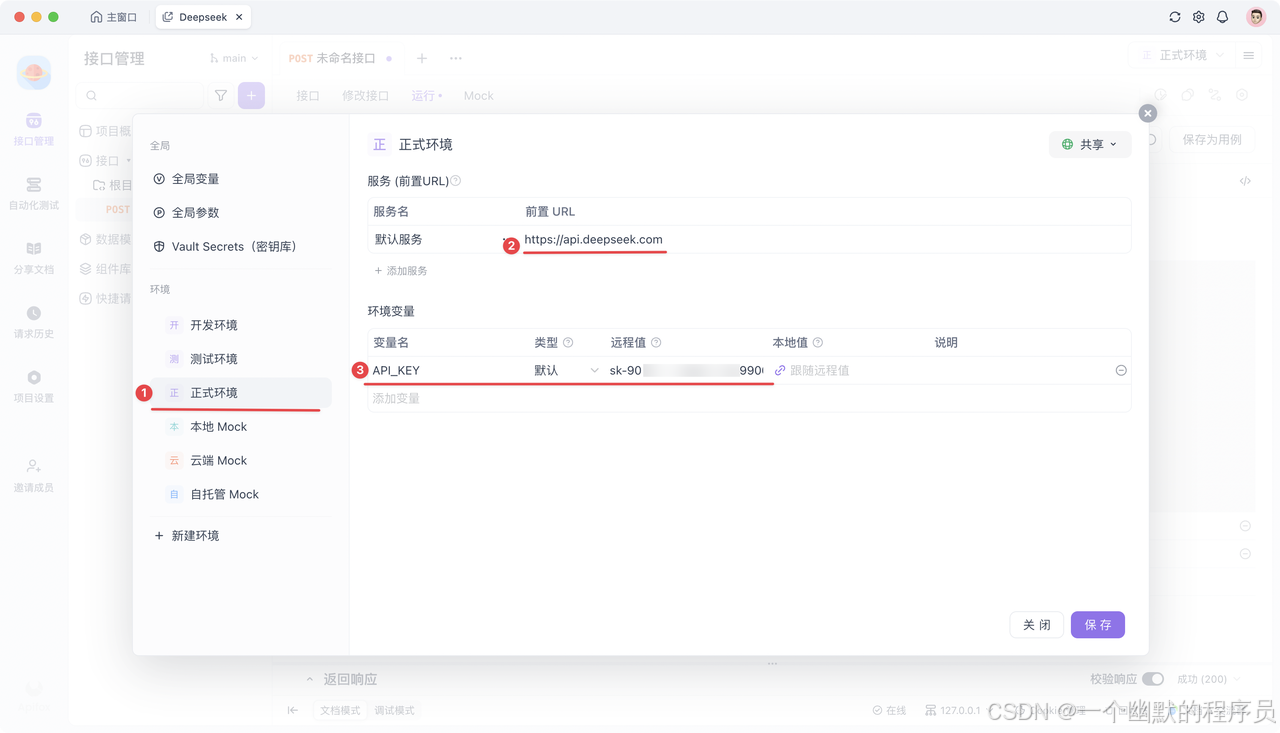This screenshot has width=1280, height=733.
Task: Click the 添加变量 input row
Action: (x=749, y=398)
